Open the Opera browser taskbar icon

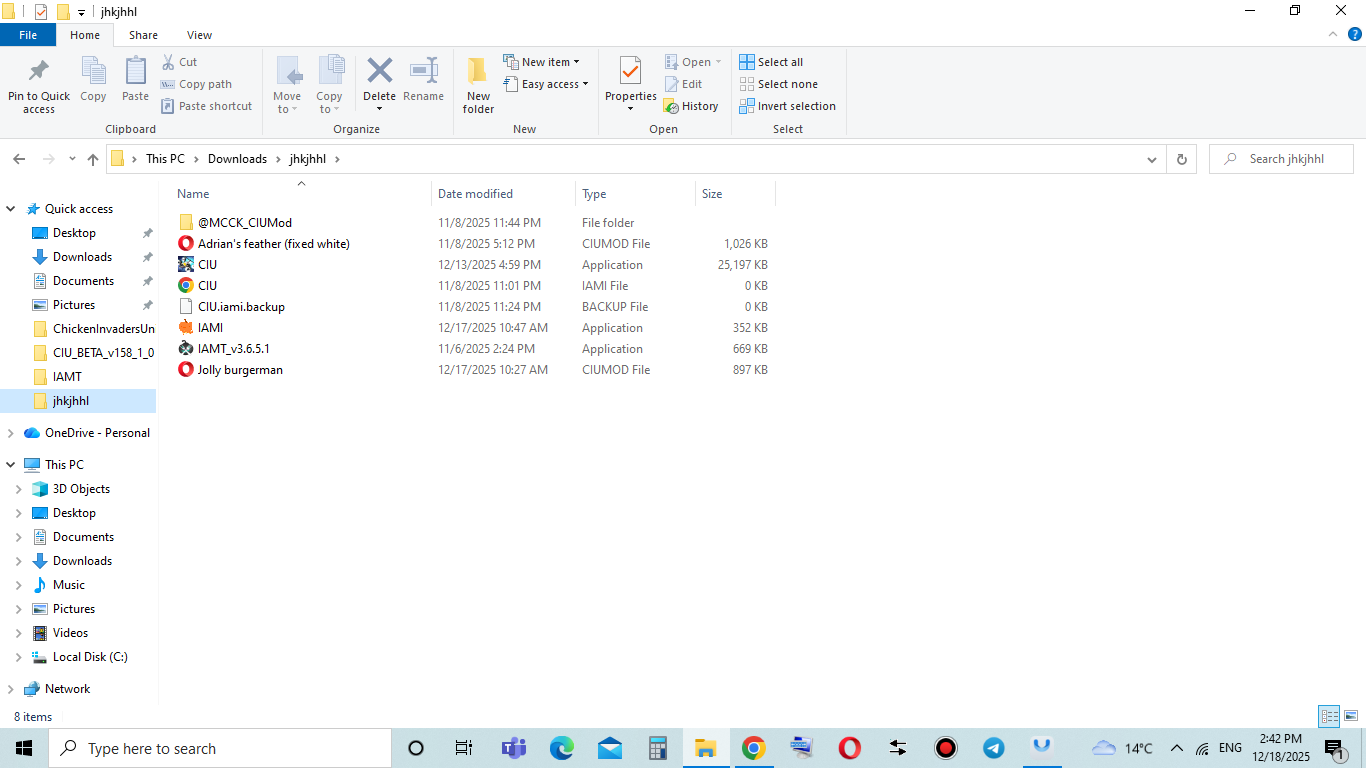(x=849, y=748)
